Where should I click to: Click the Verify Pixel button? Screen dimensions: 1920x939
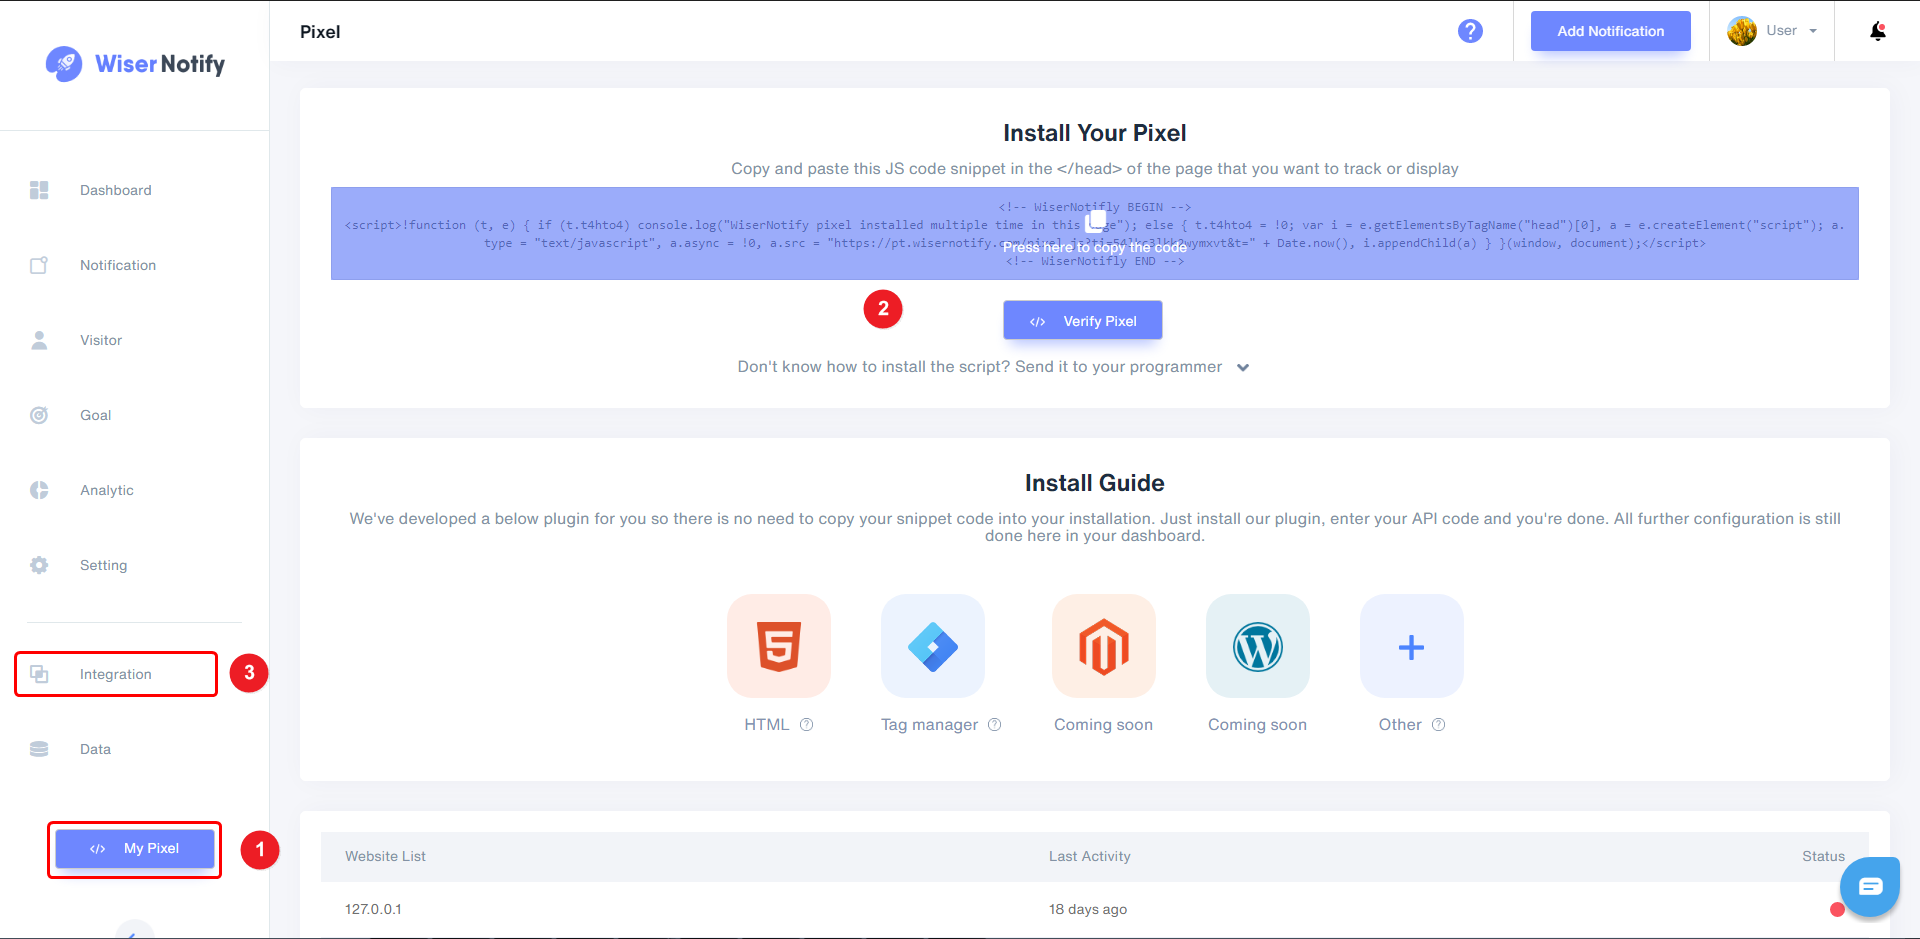click(x=1083, y=321)
